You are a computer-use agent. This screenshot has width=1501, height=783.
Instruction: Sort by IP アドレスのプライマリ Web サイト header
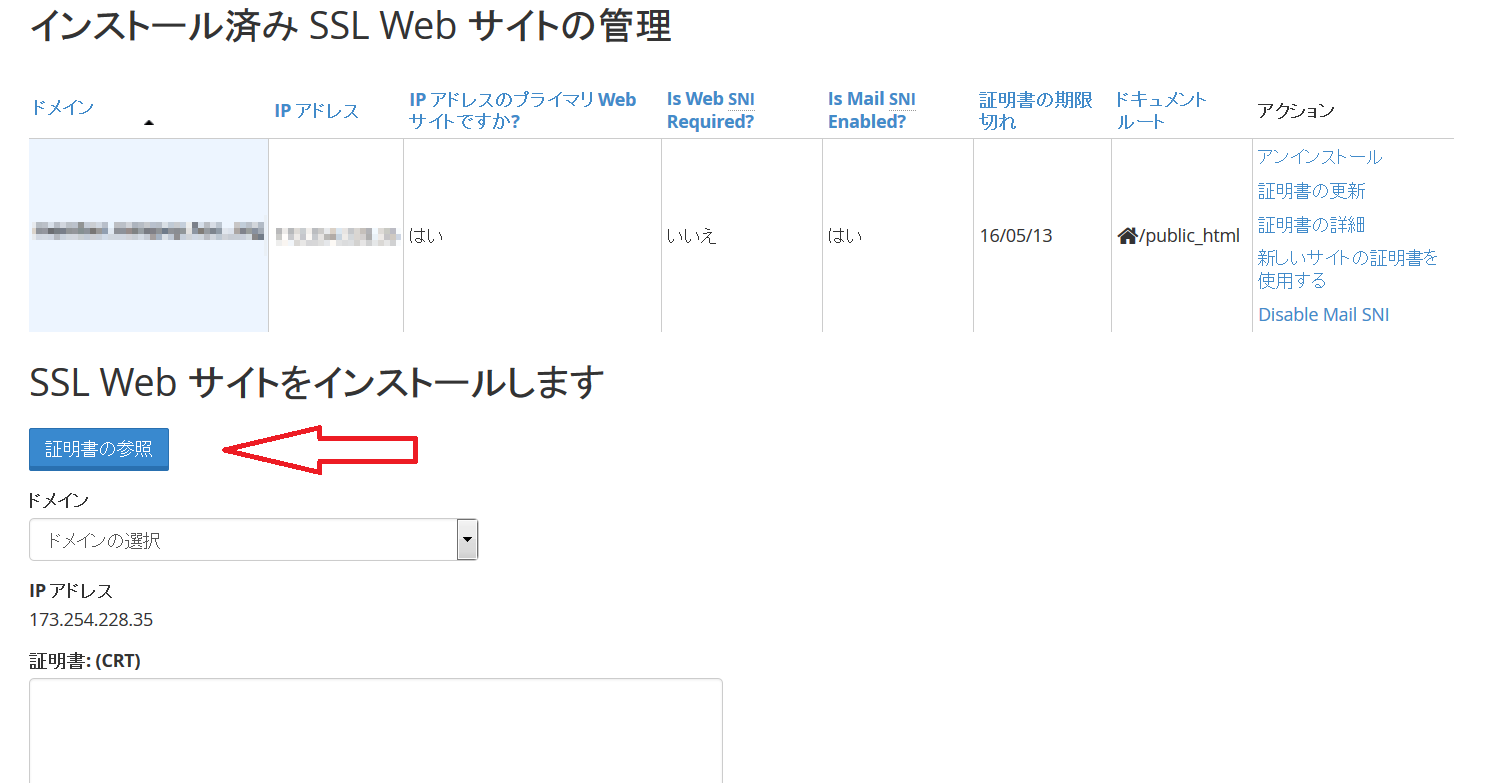(522, 110)
